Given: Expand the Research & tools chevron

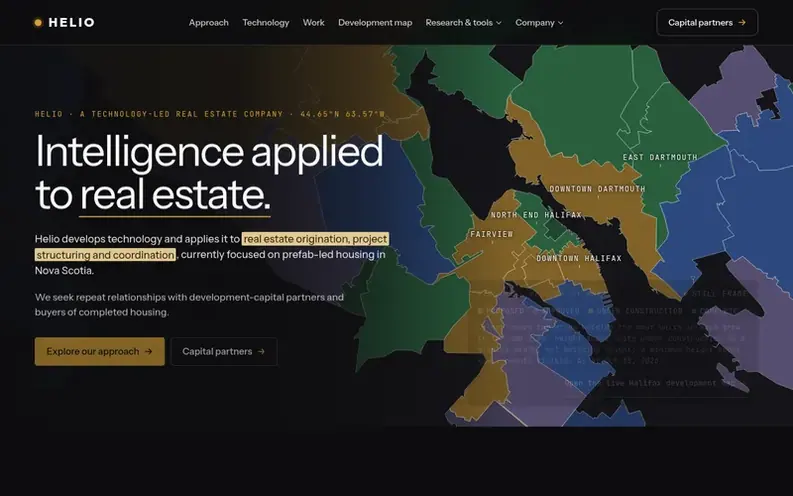Looking at the screenshot, I should click(499, 23).
